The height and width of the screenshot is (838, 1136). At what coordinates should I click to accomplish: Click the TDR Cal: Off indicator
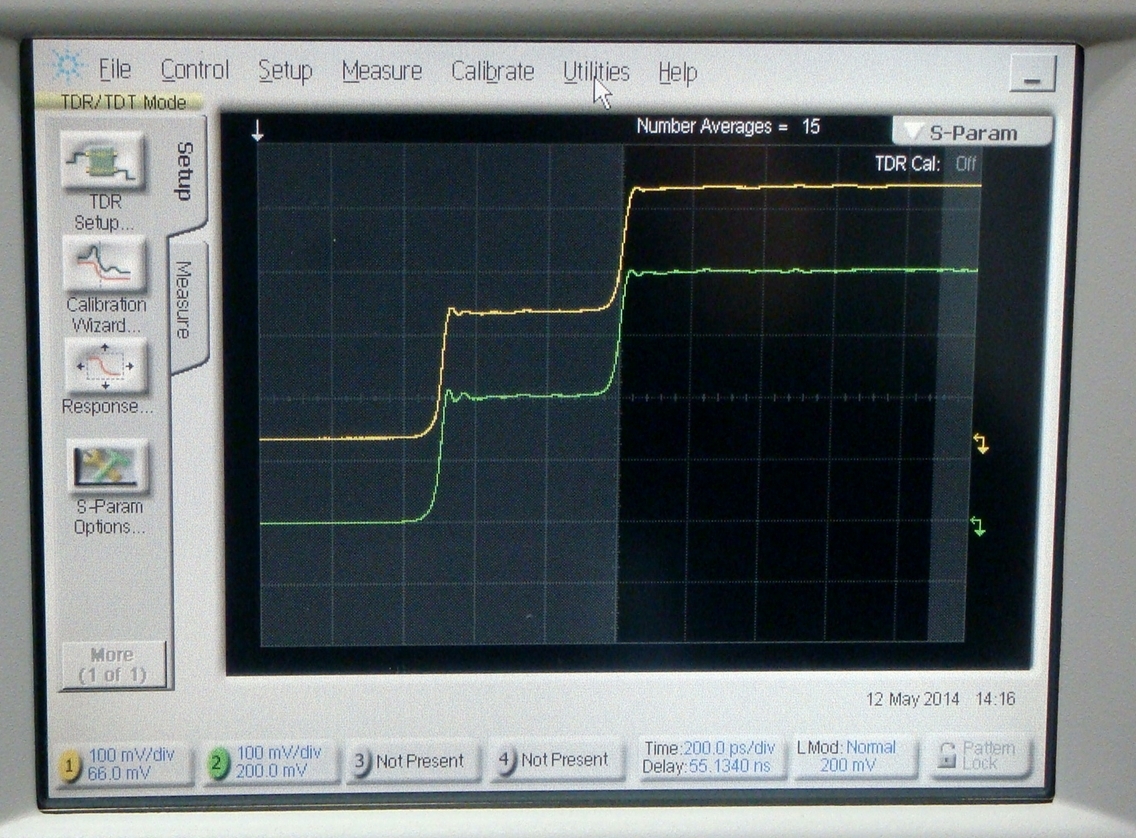point(925,164)
